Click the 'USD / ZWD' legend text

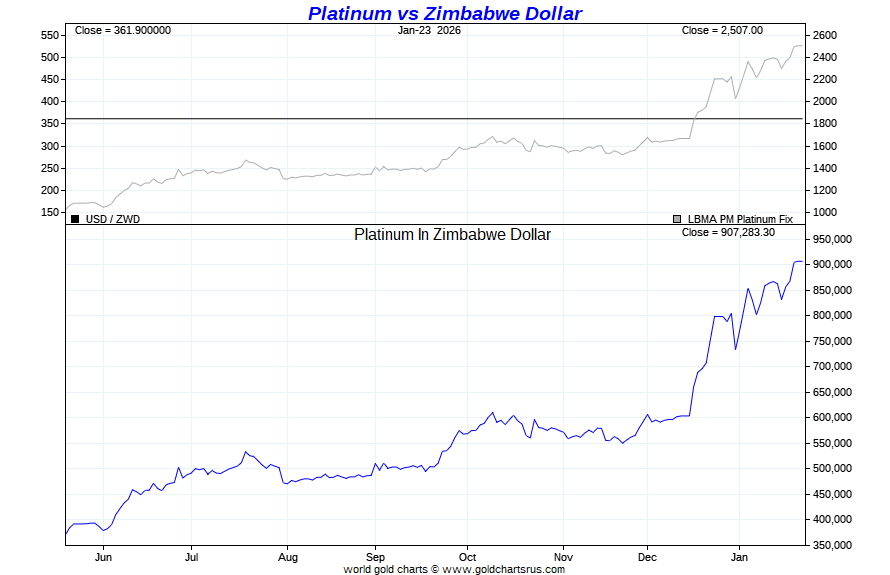[113, 218]
